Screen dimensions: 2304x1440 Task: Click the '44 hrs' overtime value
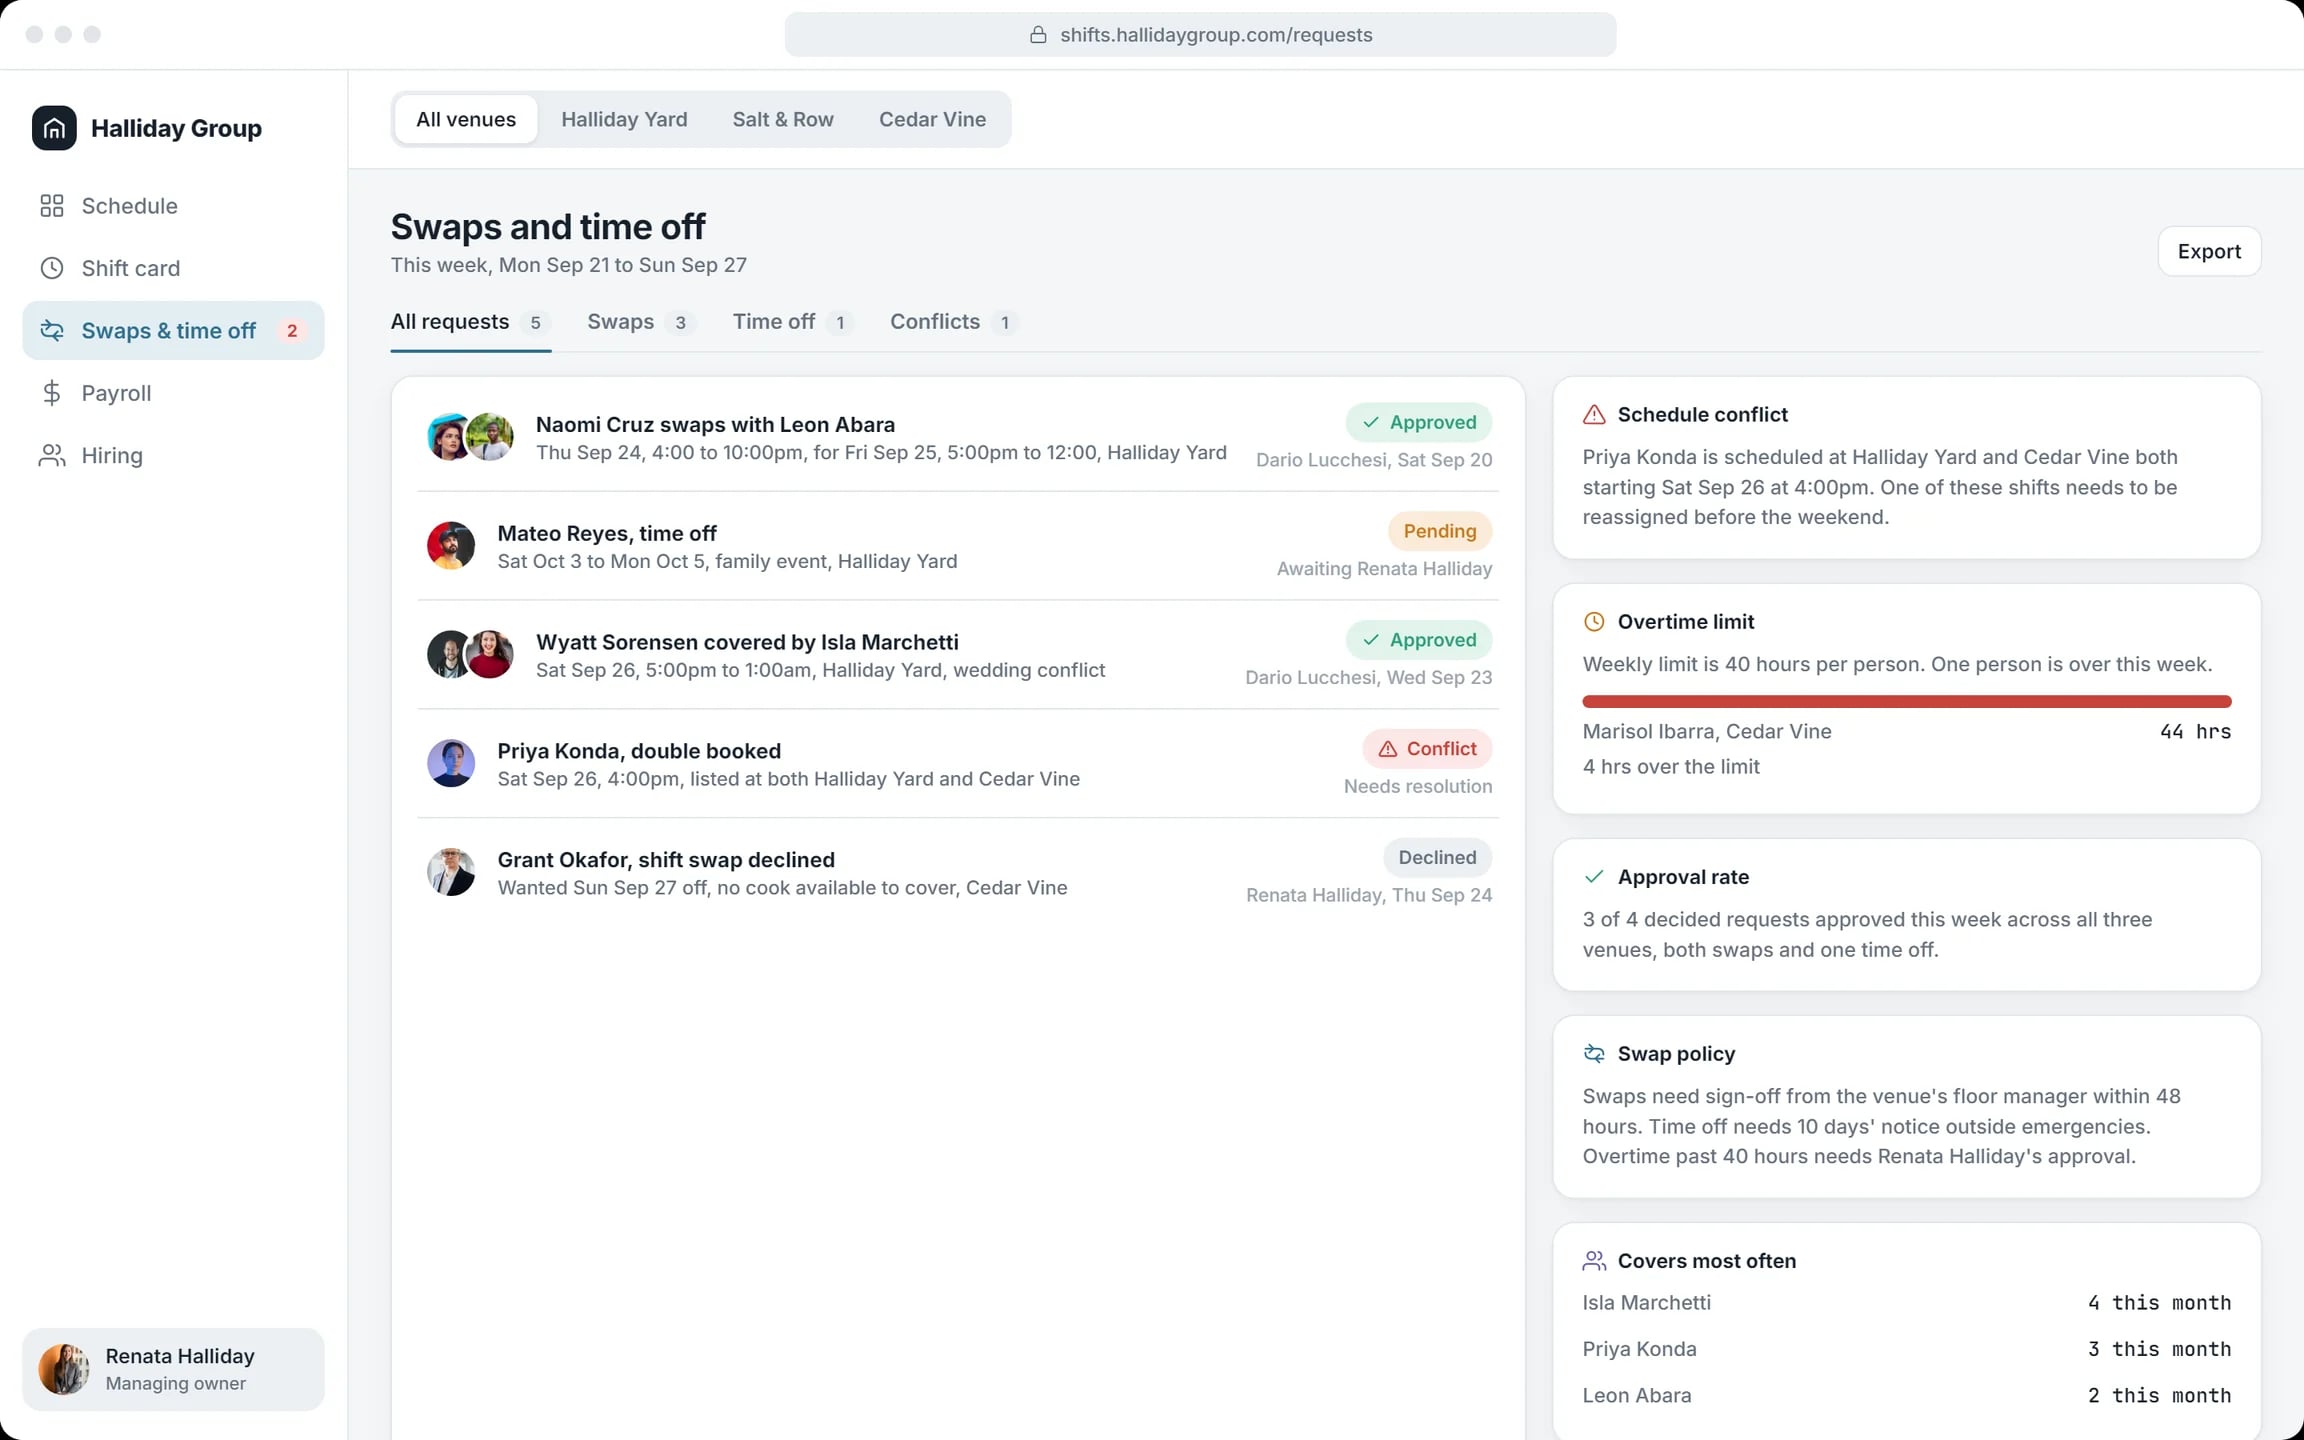click(x=2195, y=732)
